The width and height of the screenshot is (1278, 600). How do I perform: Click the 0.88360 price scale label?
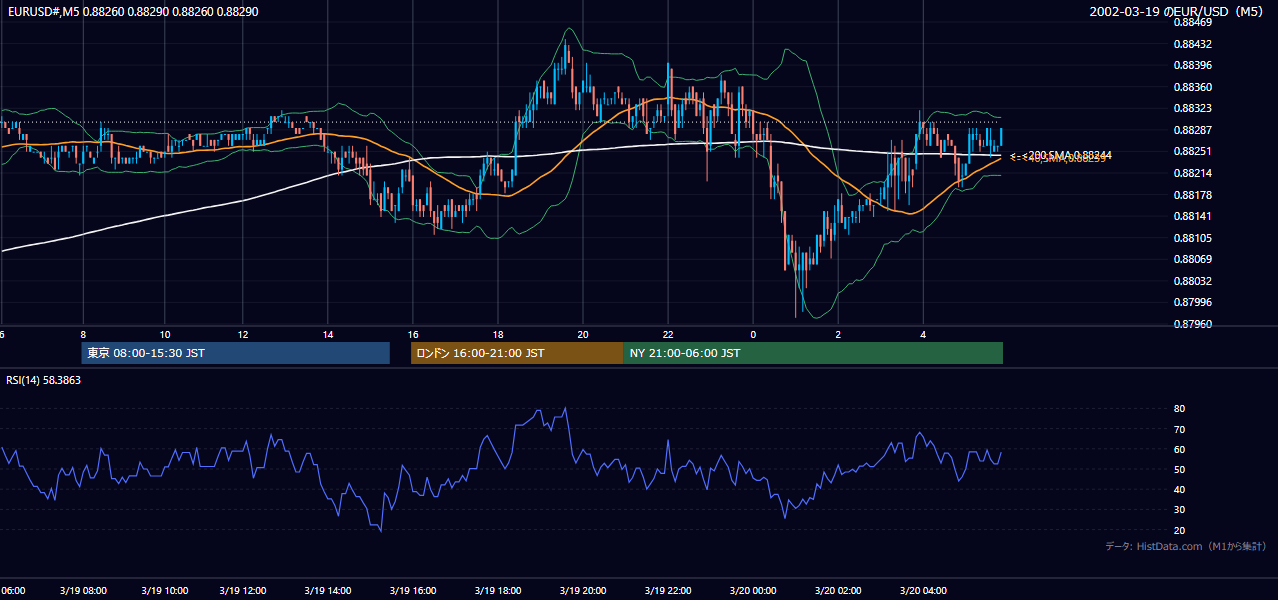coord(1193,87)
